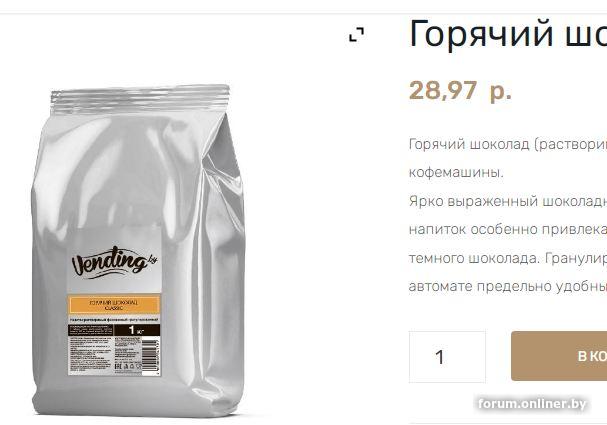Click the Vending.by logo on the package
Image resolution: width=607 pixels, height=425 pixels.
click(115, 262)
